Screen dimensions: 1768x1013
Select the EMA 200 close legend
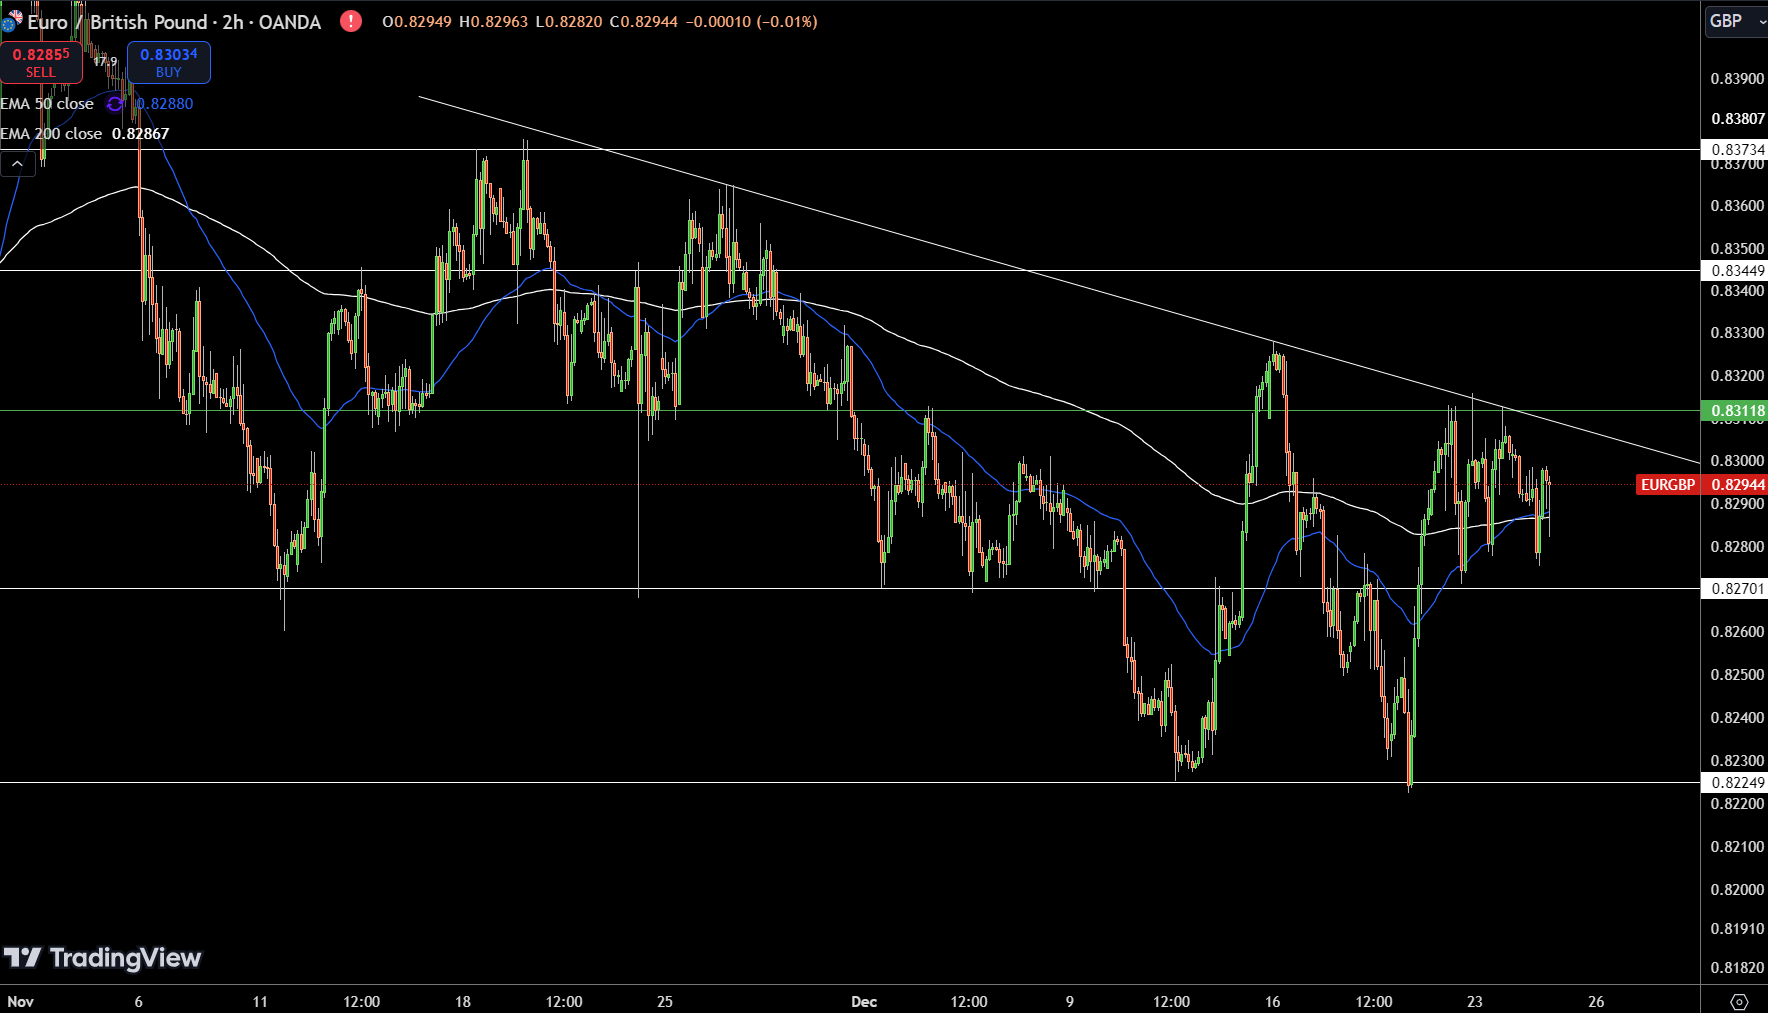coord(51,134)
